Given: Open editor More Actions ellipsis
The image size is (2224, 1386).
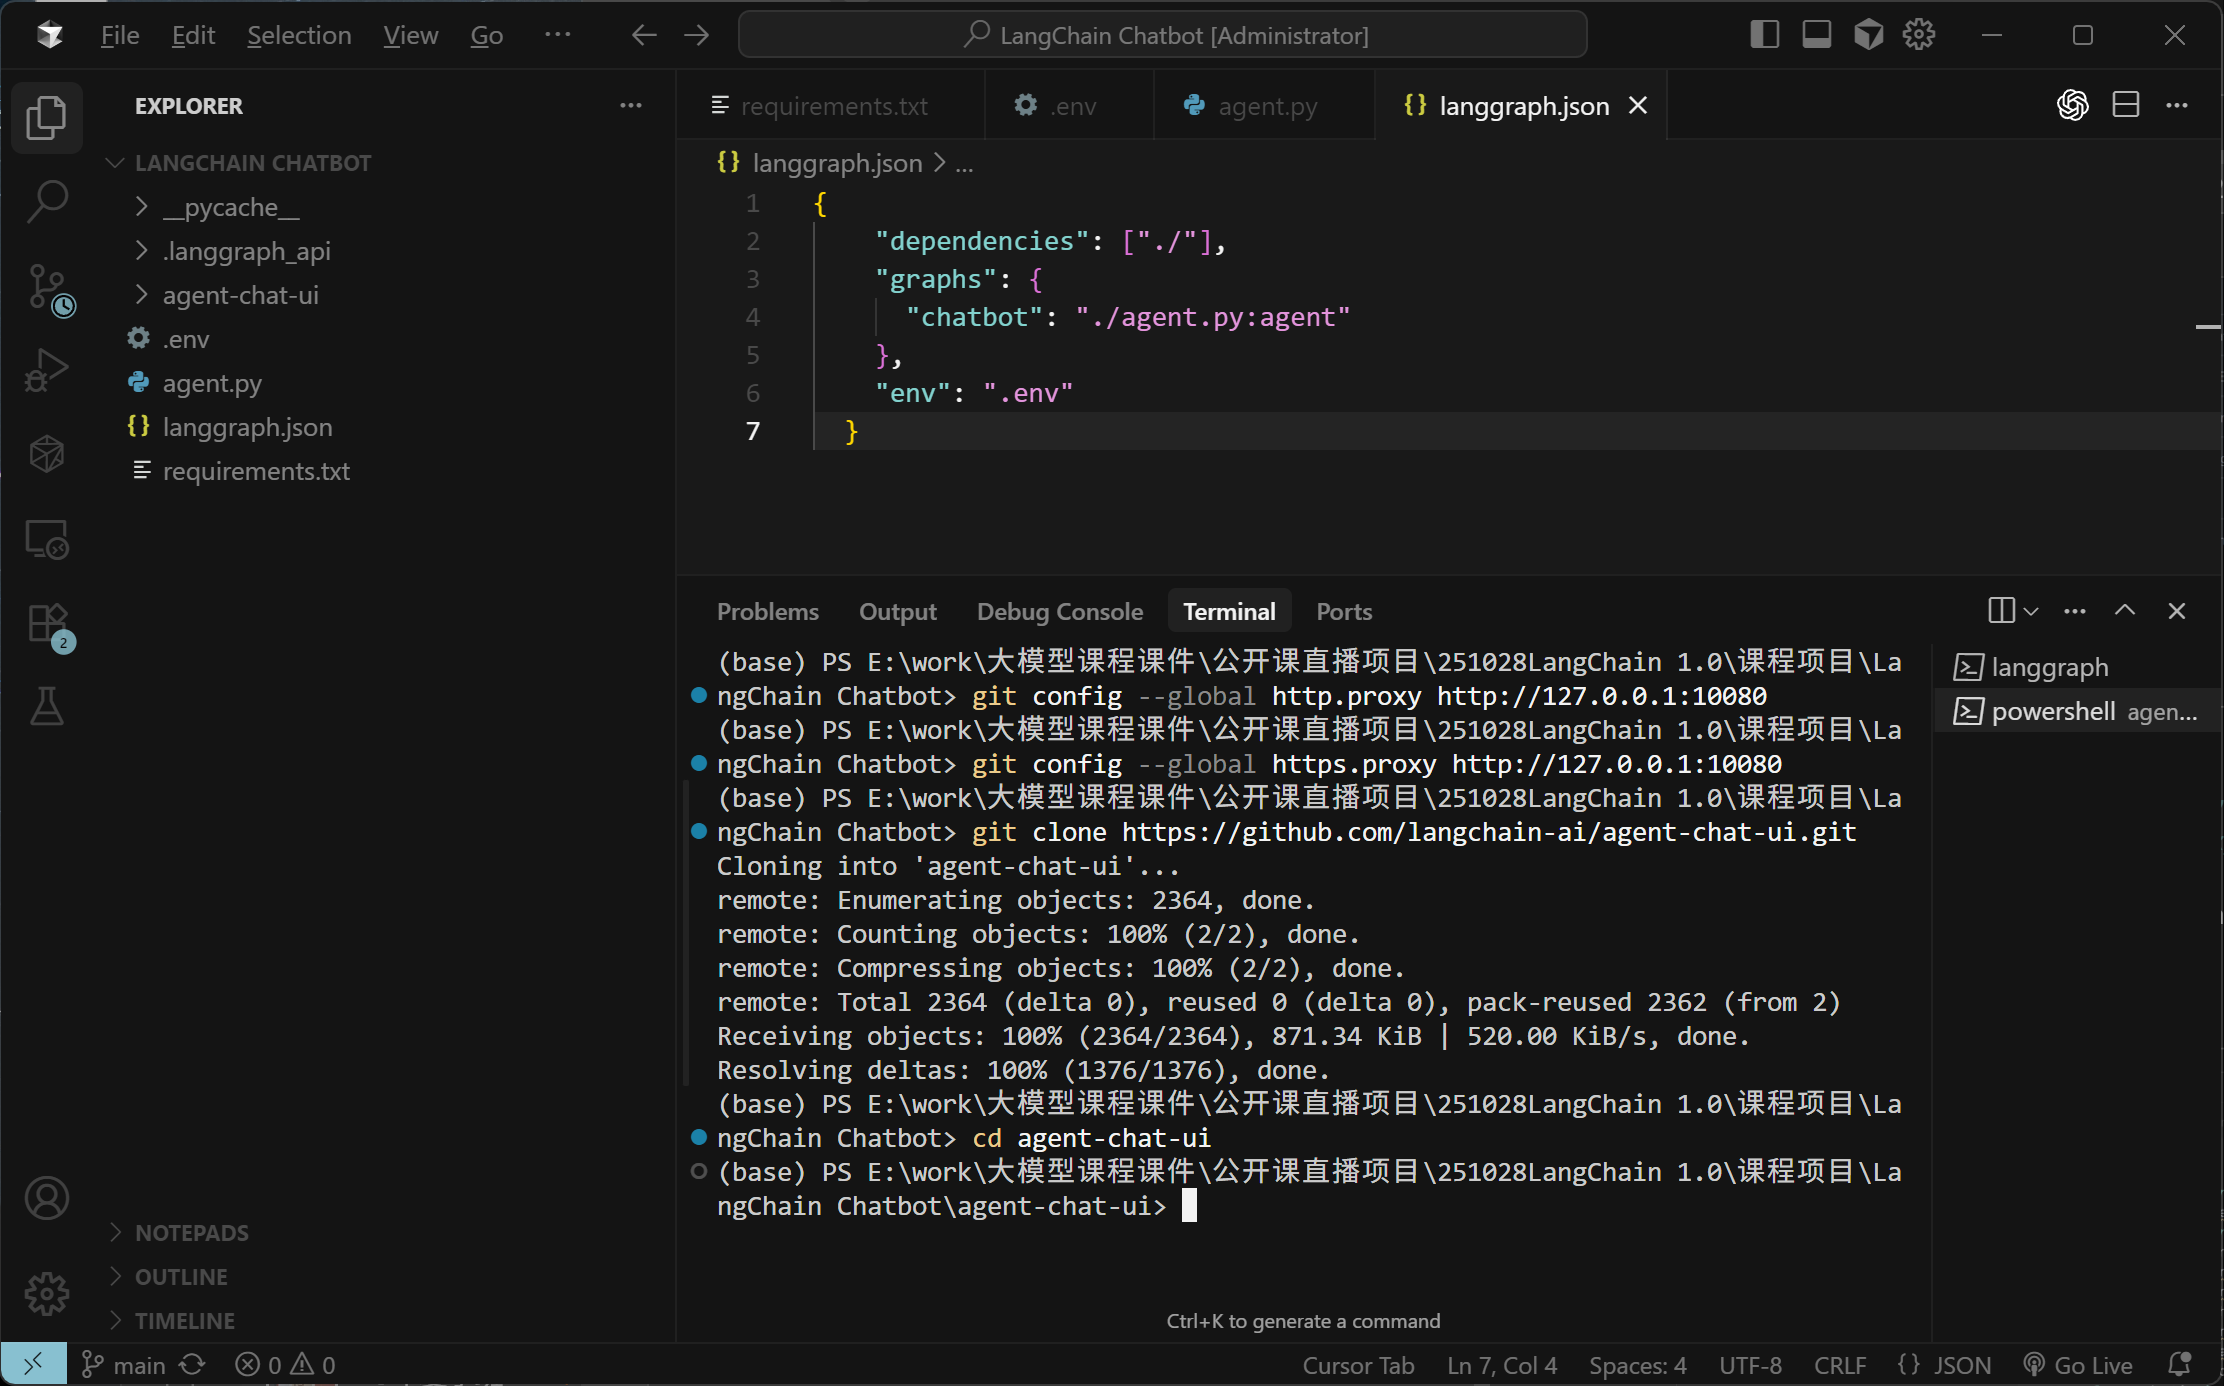Looking at the screenshot, I should 2177,105.
